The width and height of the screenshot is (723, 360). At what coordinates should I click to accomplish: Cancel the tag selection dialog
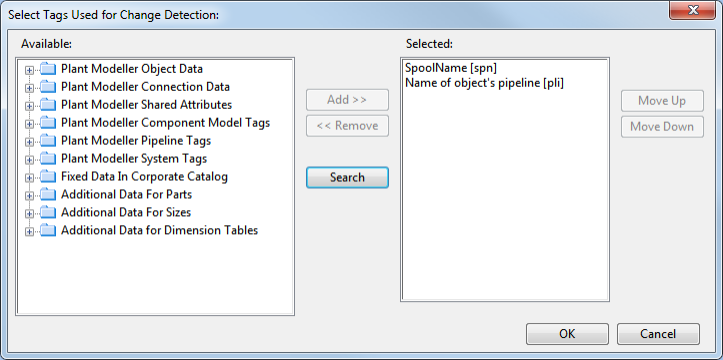[658, 334]
